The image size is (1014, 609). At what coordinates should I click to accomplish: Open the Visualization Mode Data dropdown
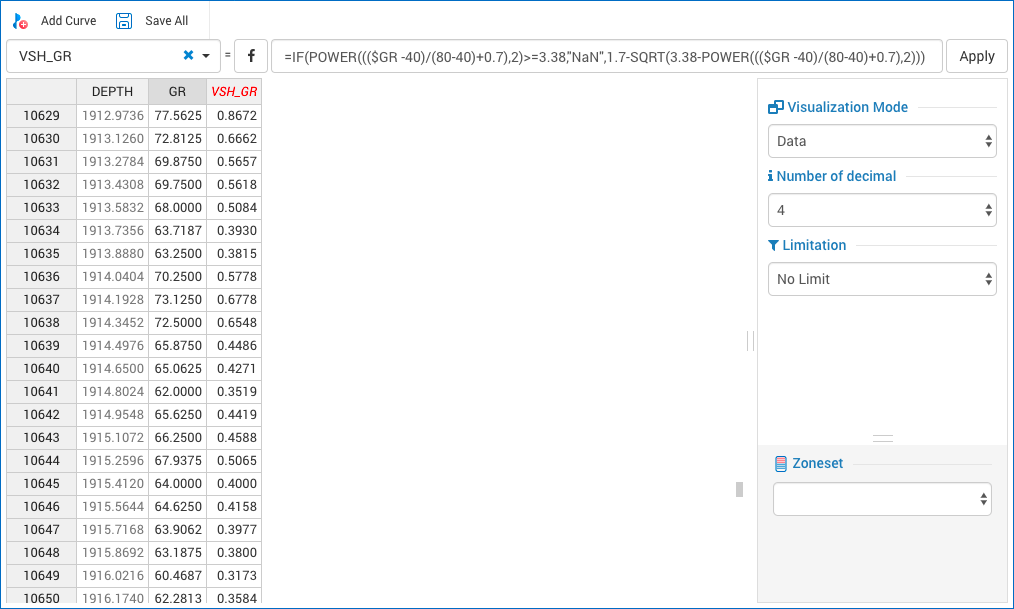pos(881,141)
